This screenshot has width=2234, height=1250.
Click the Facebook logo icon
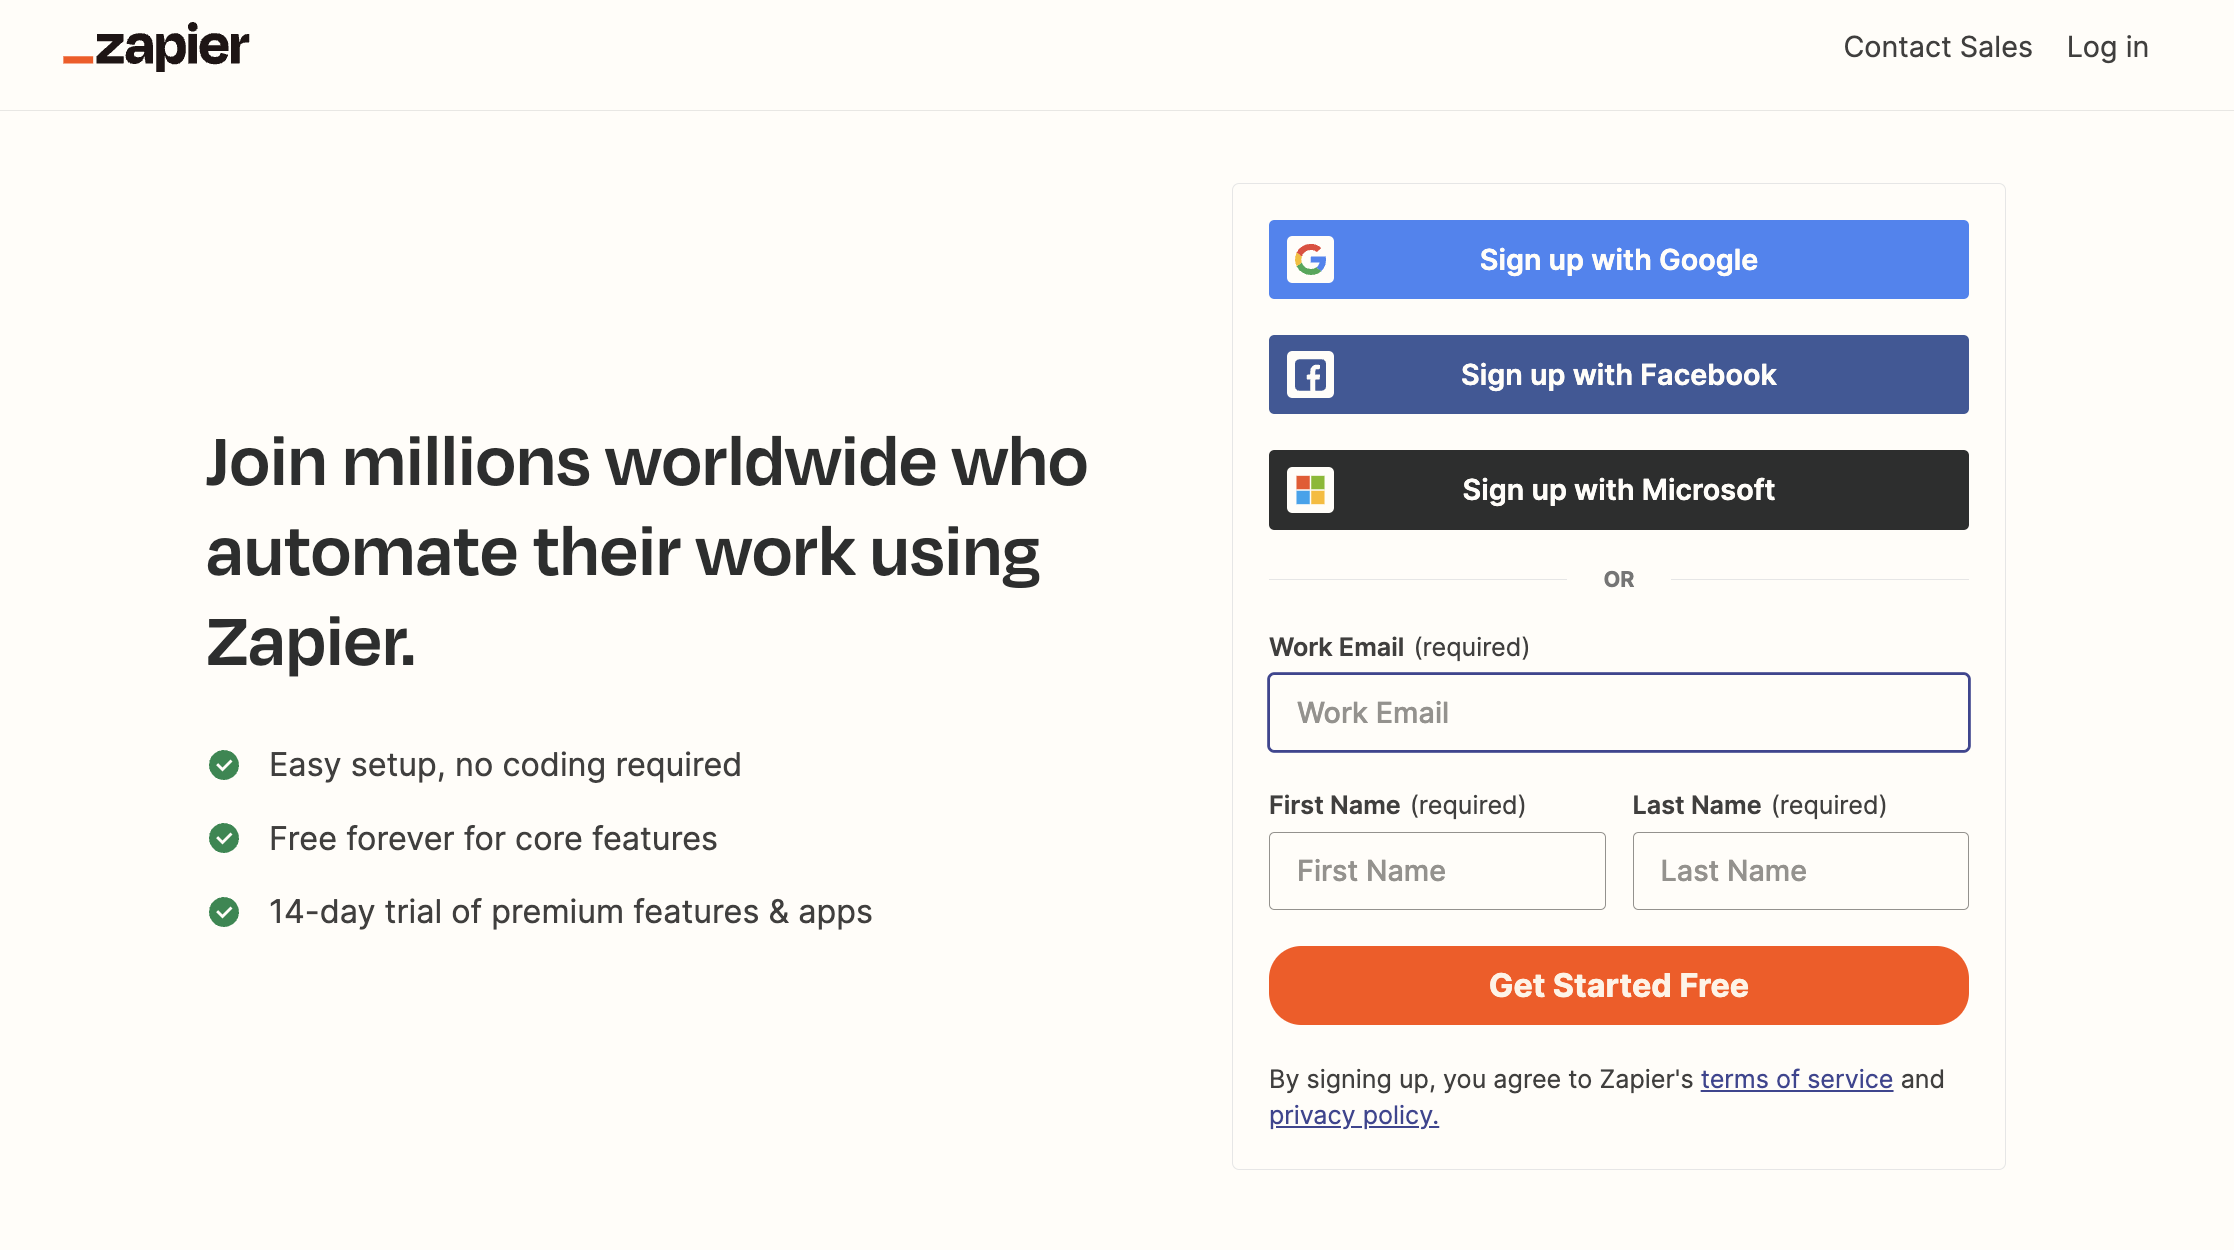1310,375
